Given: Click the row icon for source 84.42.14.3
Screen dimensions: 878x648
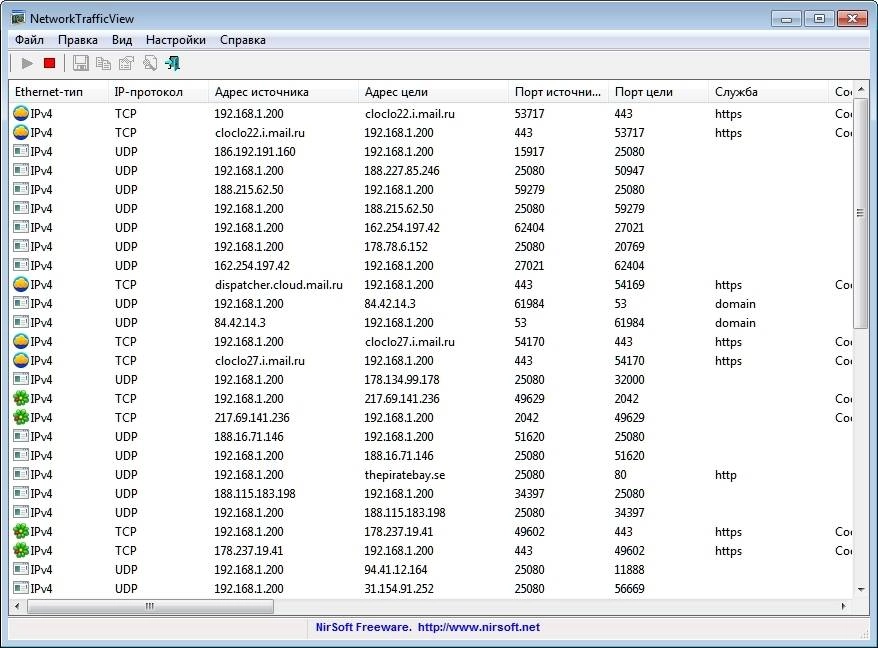Looking at the screenshot, I should [21, 322].
